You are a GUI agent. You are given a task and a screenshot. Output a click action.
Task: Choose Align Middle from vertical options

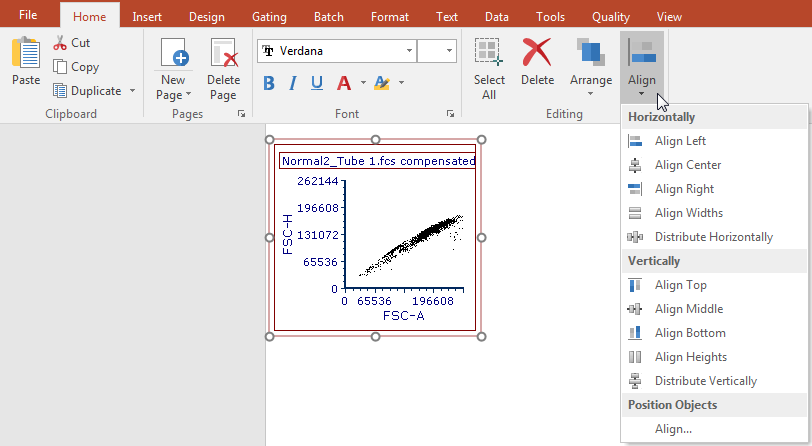[688, 309]
